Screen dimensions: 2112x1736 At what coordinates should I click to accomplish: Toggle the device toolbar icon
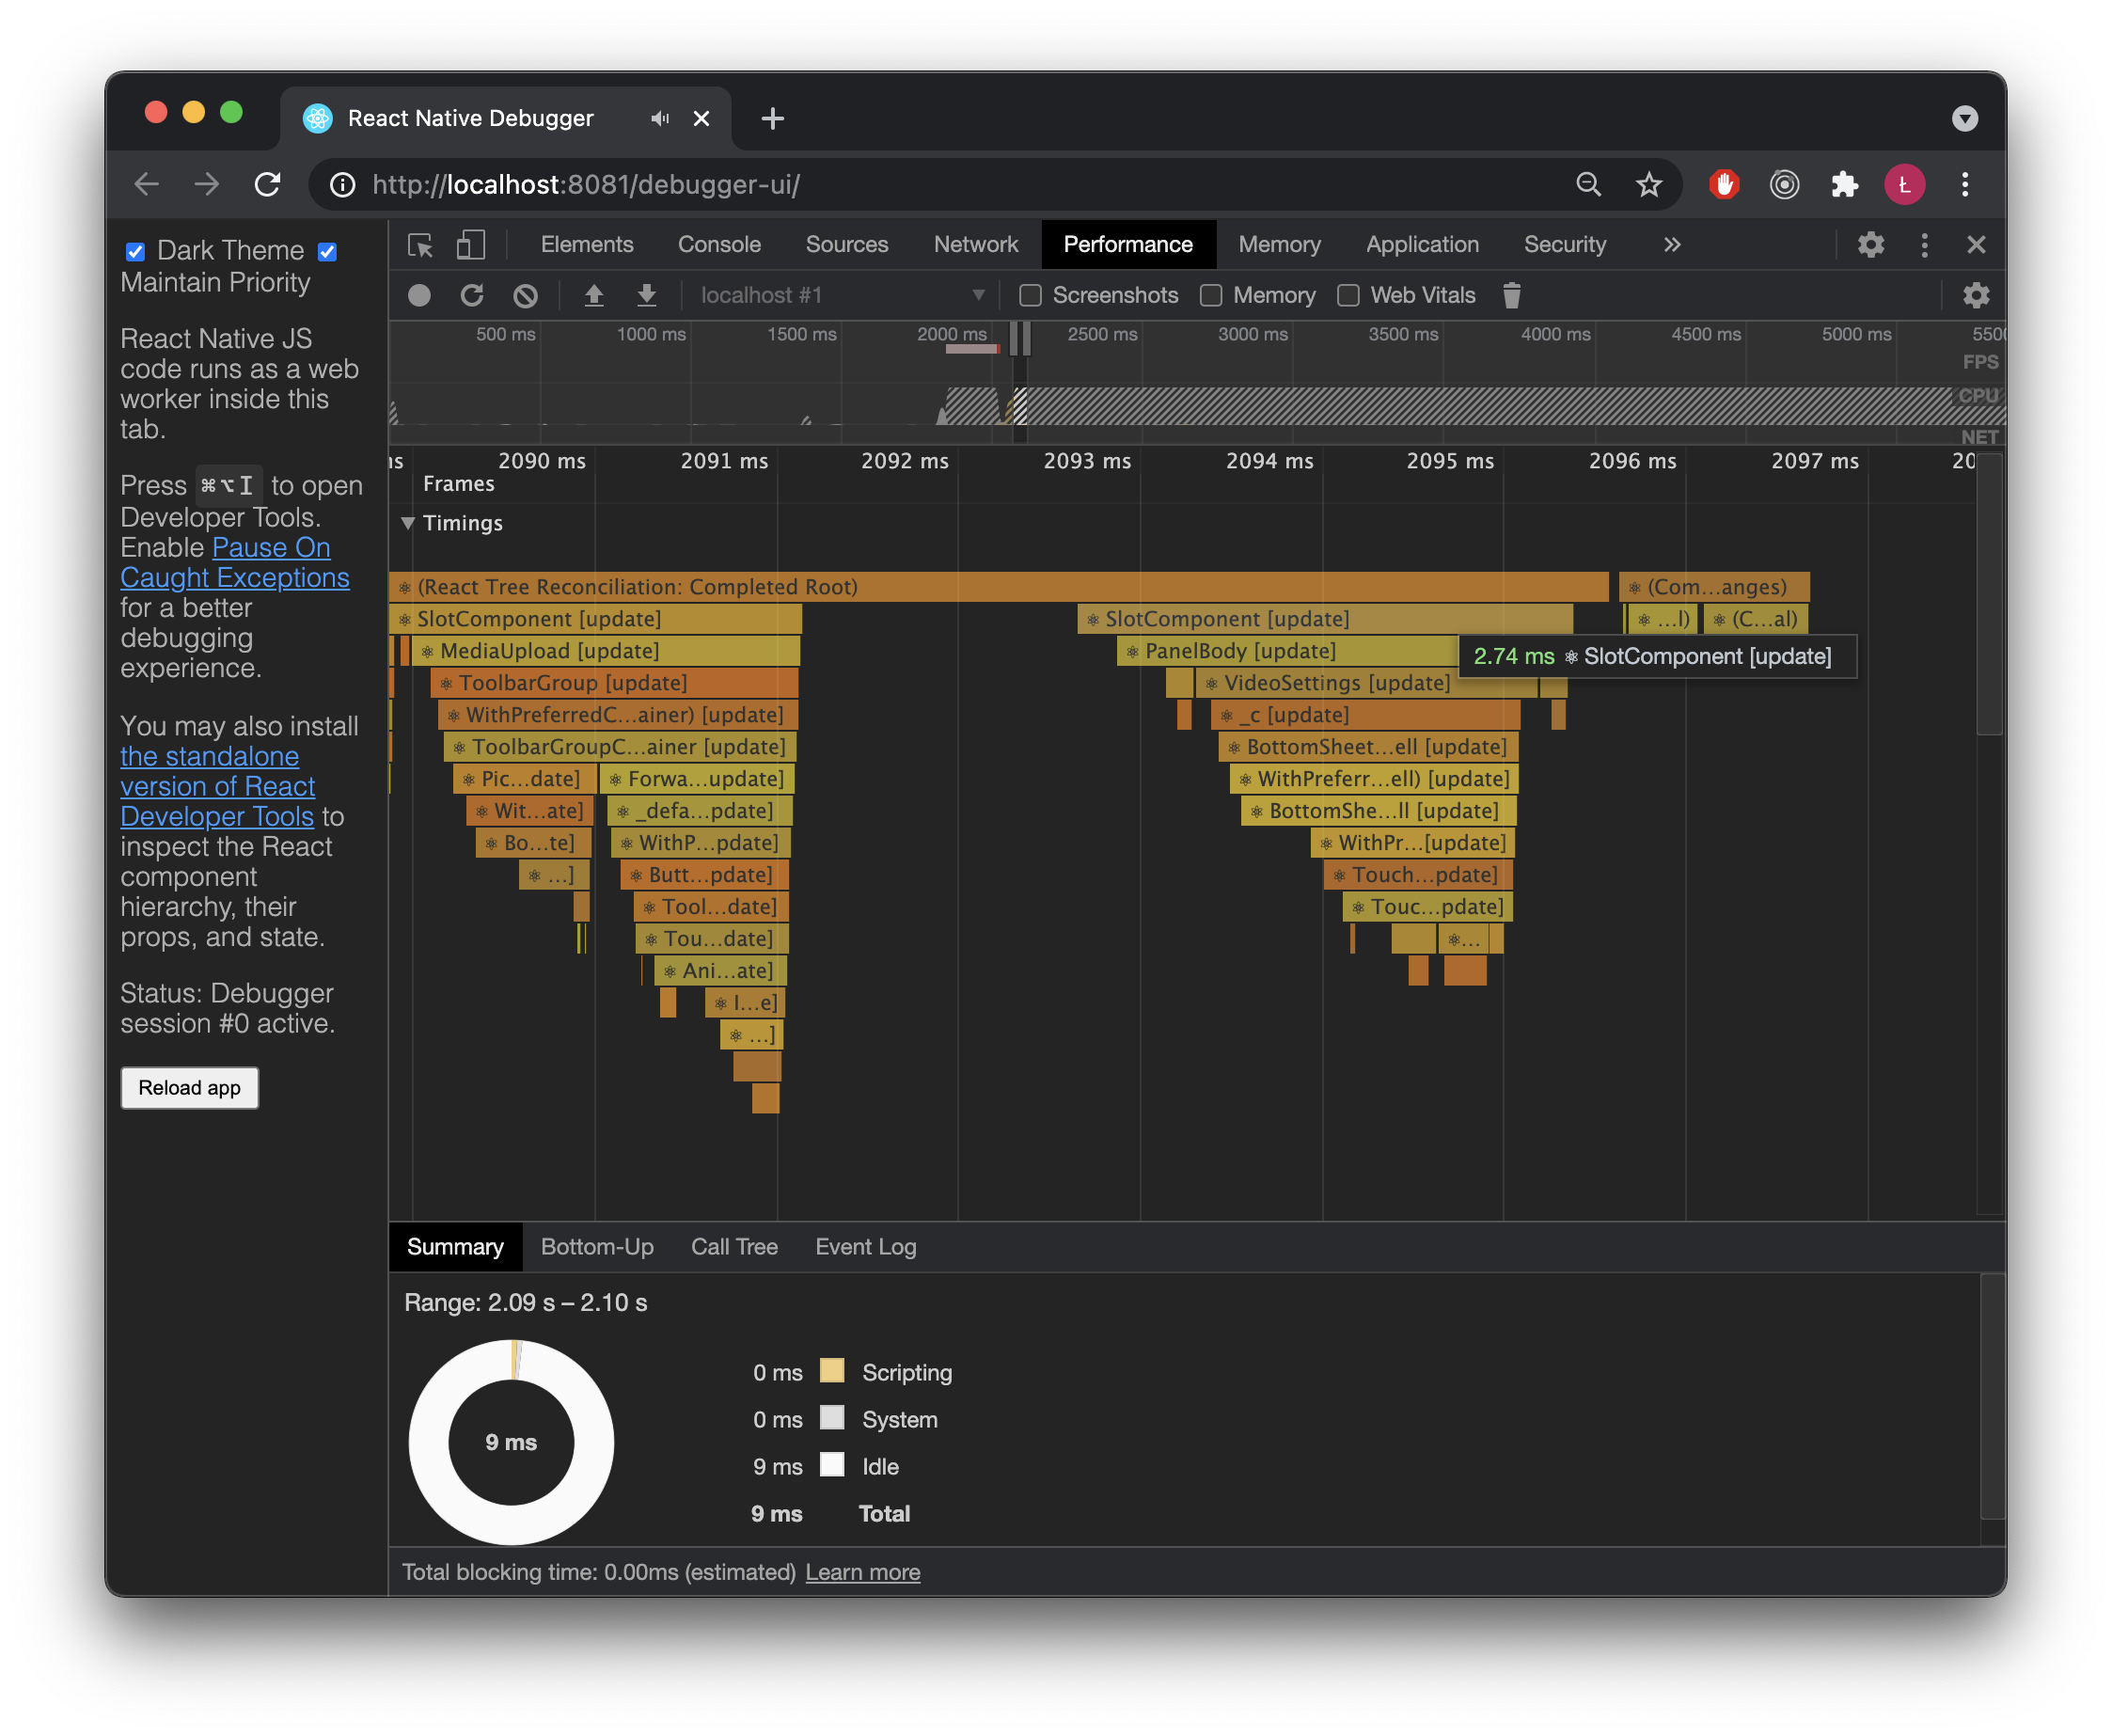click(x=470, y=245)
